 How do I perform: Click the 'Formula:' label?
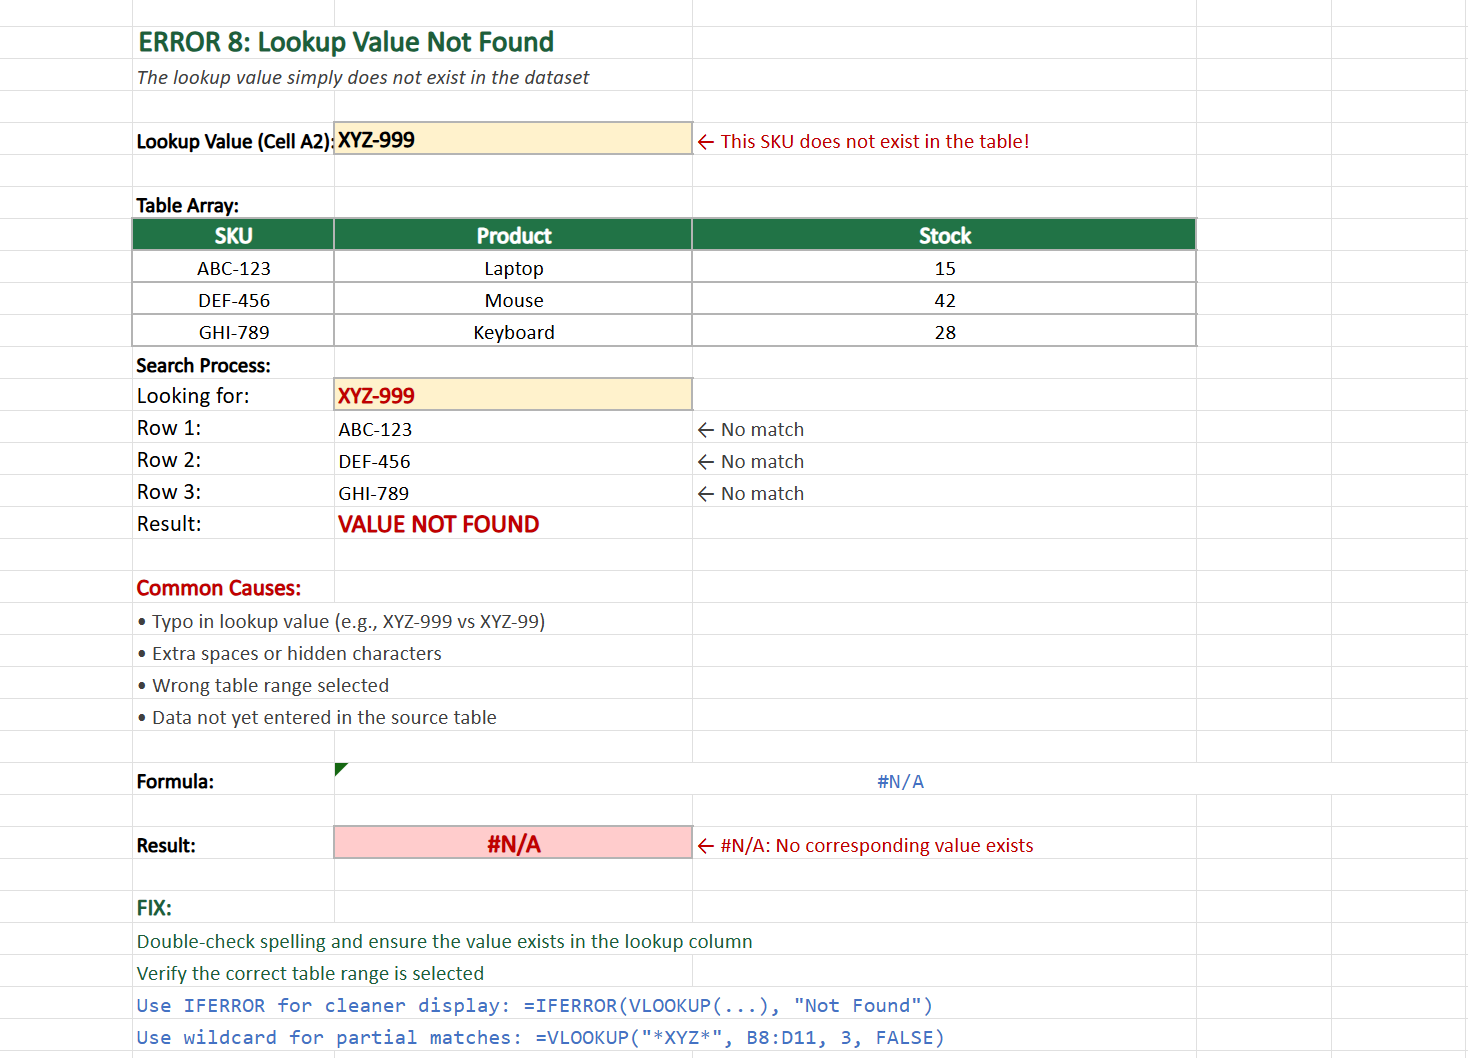175,781
